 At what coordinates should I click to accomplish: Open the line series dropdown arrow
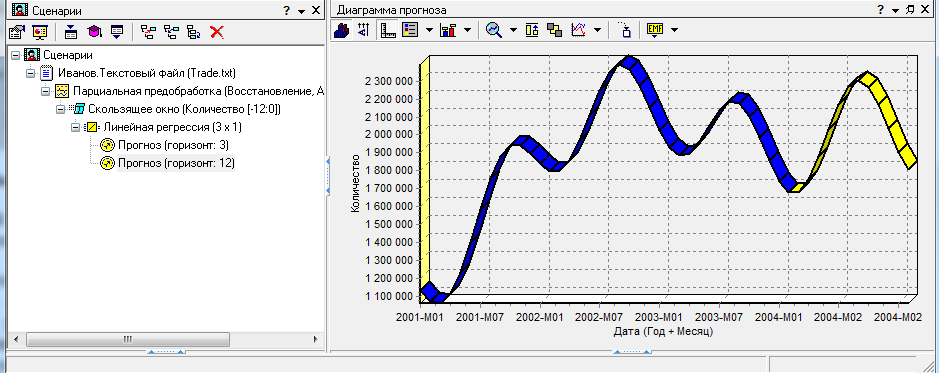(x=597, y=30)
